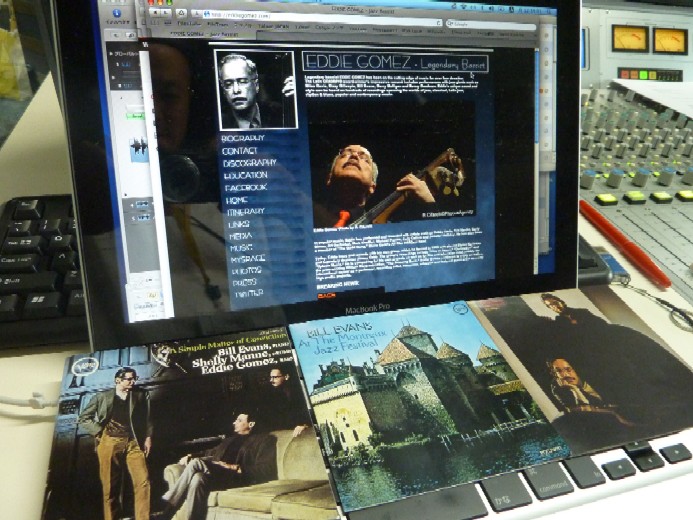693x520 pixels.
Task: Open the EDUCATION page link
Action: (x=245, y=175)
